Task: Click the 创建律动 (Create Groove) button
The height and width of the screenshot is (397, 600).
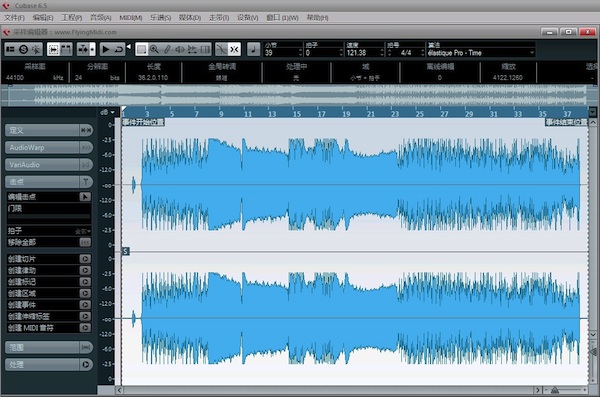Action: [85, 270]
